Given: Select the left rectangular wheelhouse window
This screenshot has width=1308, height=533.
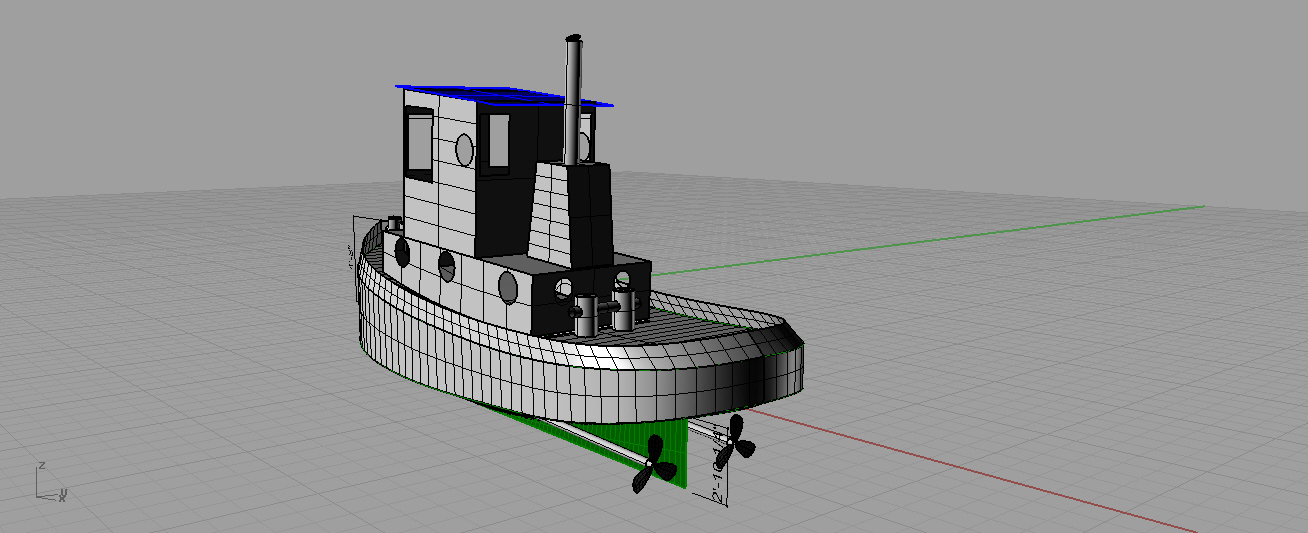Looking at the screenshot, I should [419, 144].
